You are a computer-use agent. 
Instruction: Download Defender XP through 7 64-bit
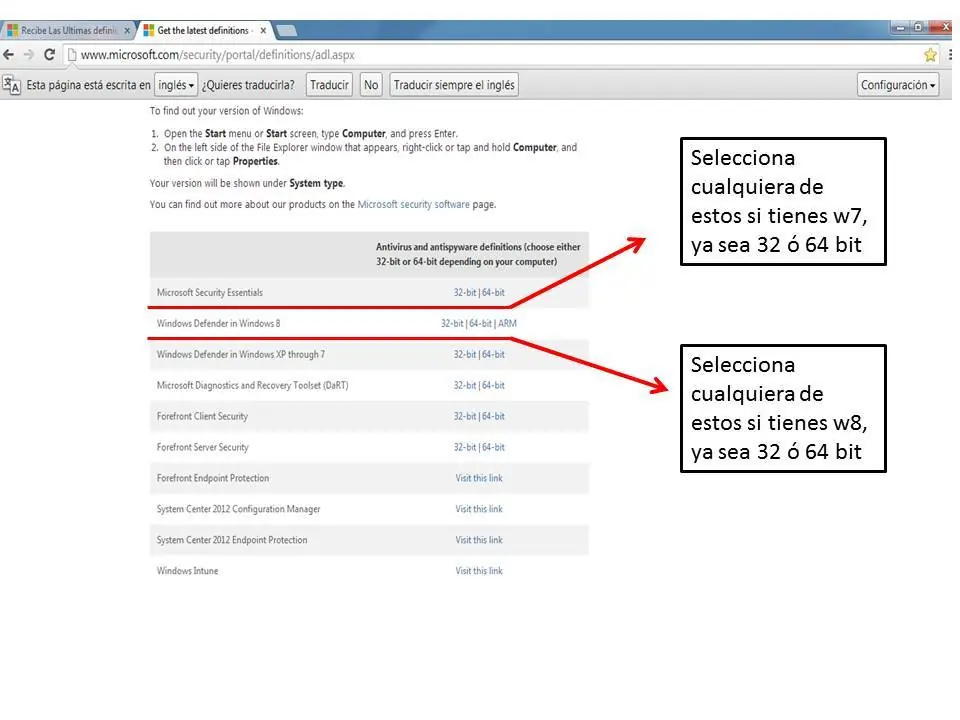(493, 354)
